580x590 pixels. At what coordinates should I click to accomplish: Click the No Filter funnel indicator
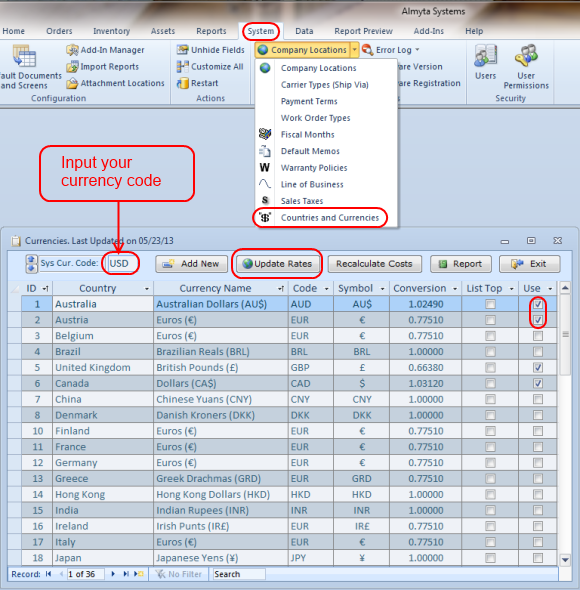(x=179, y=574)
